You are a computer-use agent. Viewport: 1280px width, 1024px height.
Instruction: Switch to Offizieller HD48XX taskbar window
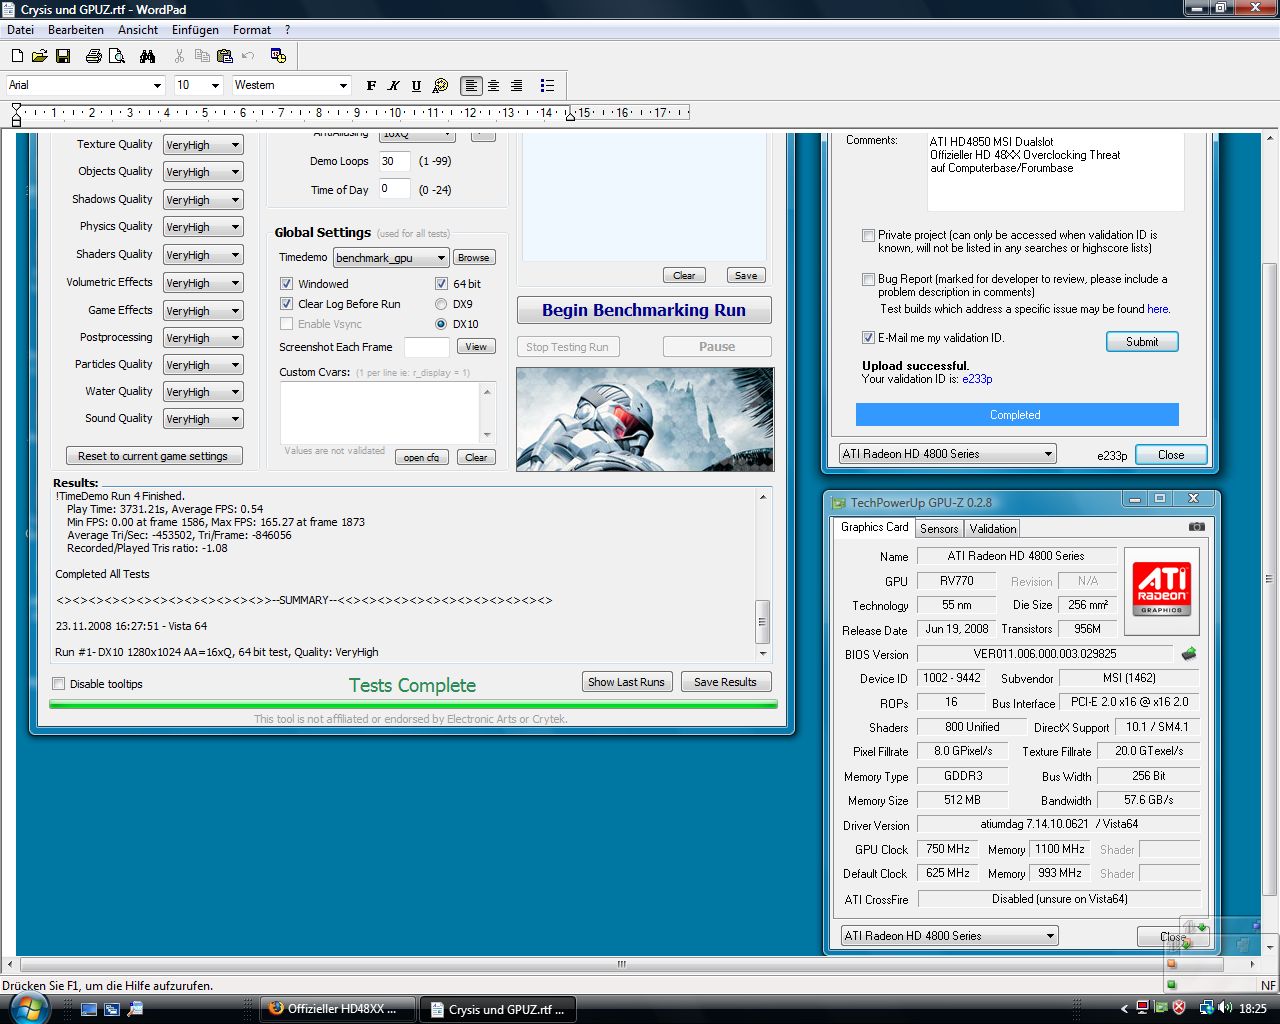(333, 1009)
